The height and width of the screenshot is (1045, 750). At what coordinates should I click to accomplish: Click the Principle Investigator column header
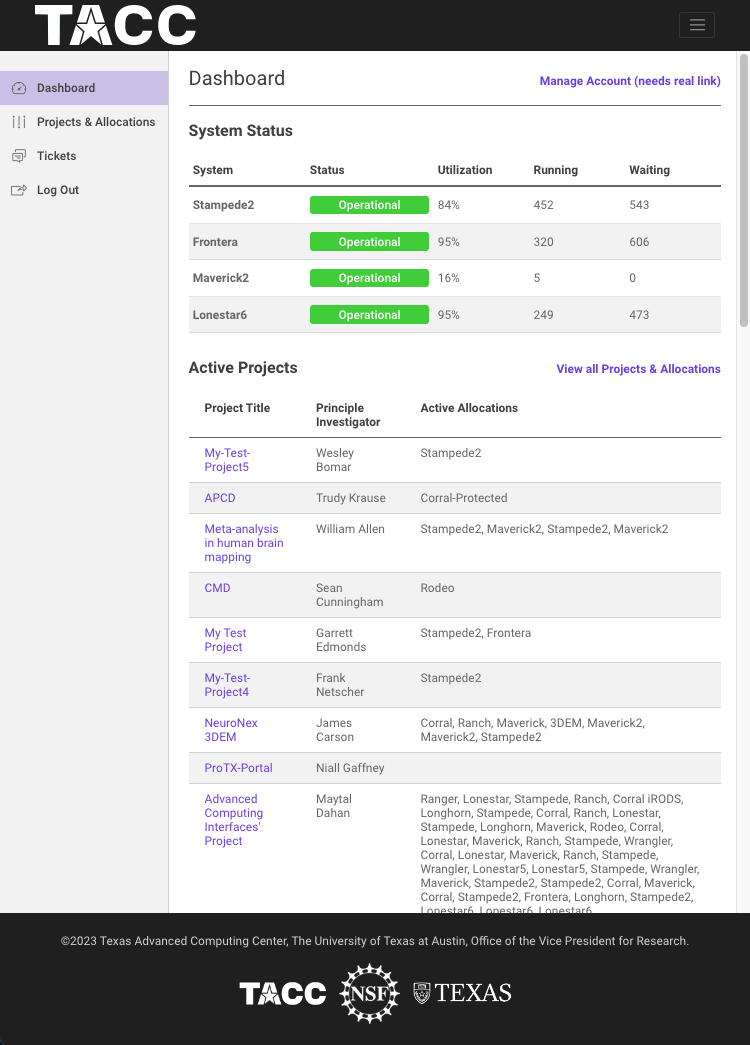click(x=348, y=415)
